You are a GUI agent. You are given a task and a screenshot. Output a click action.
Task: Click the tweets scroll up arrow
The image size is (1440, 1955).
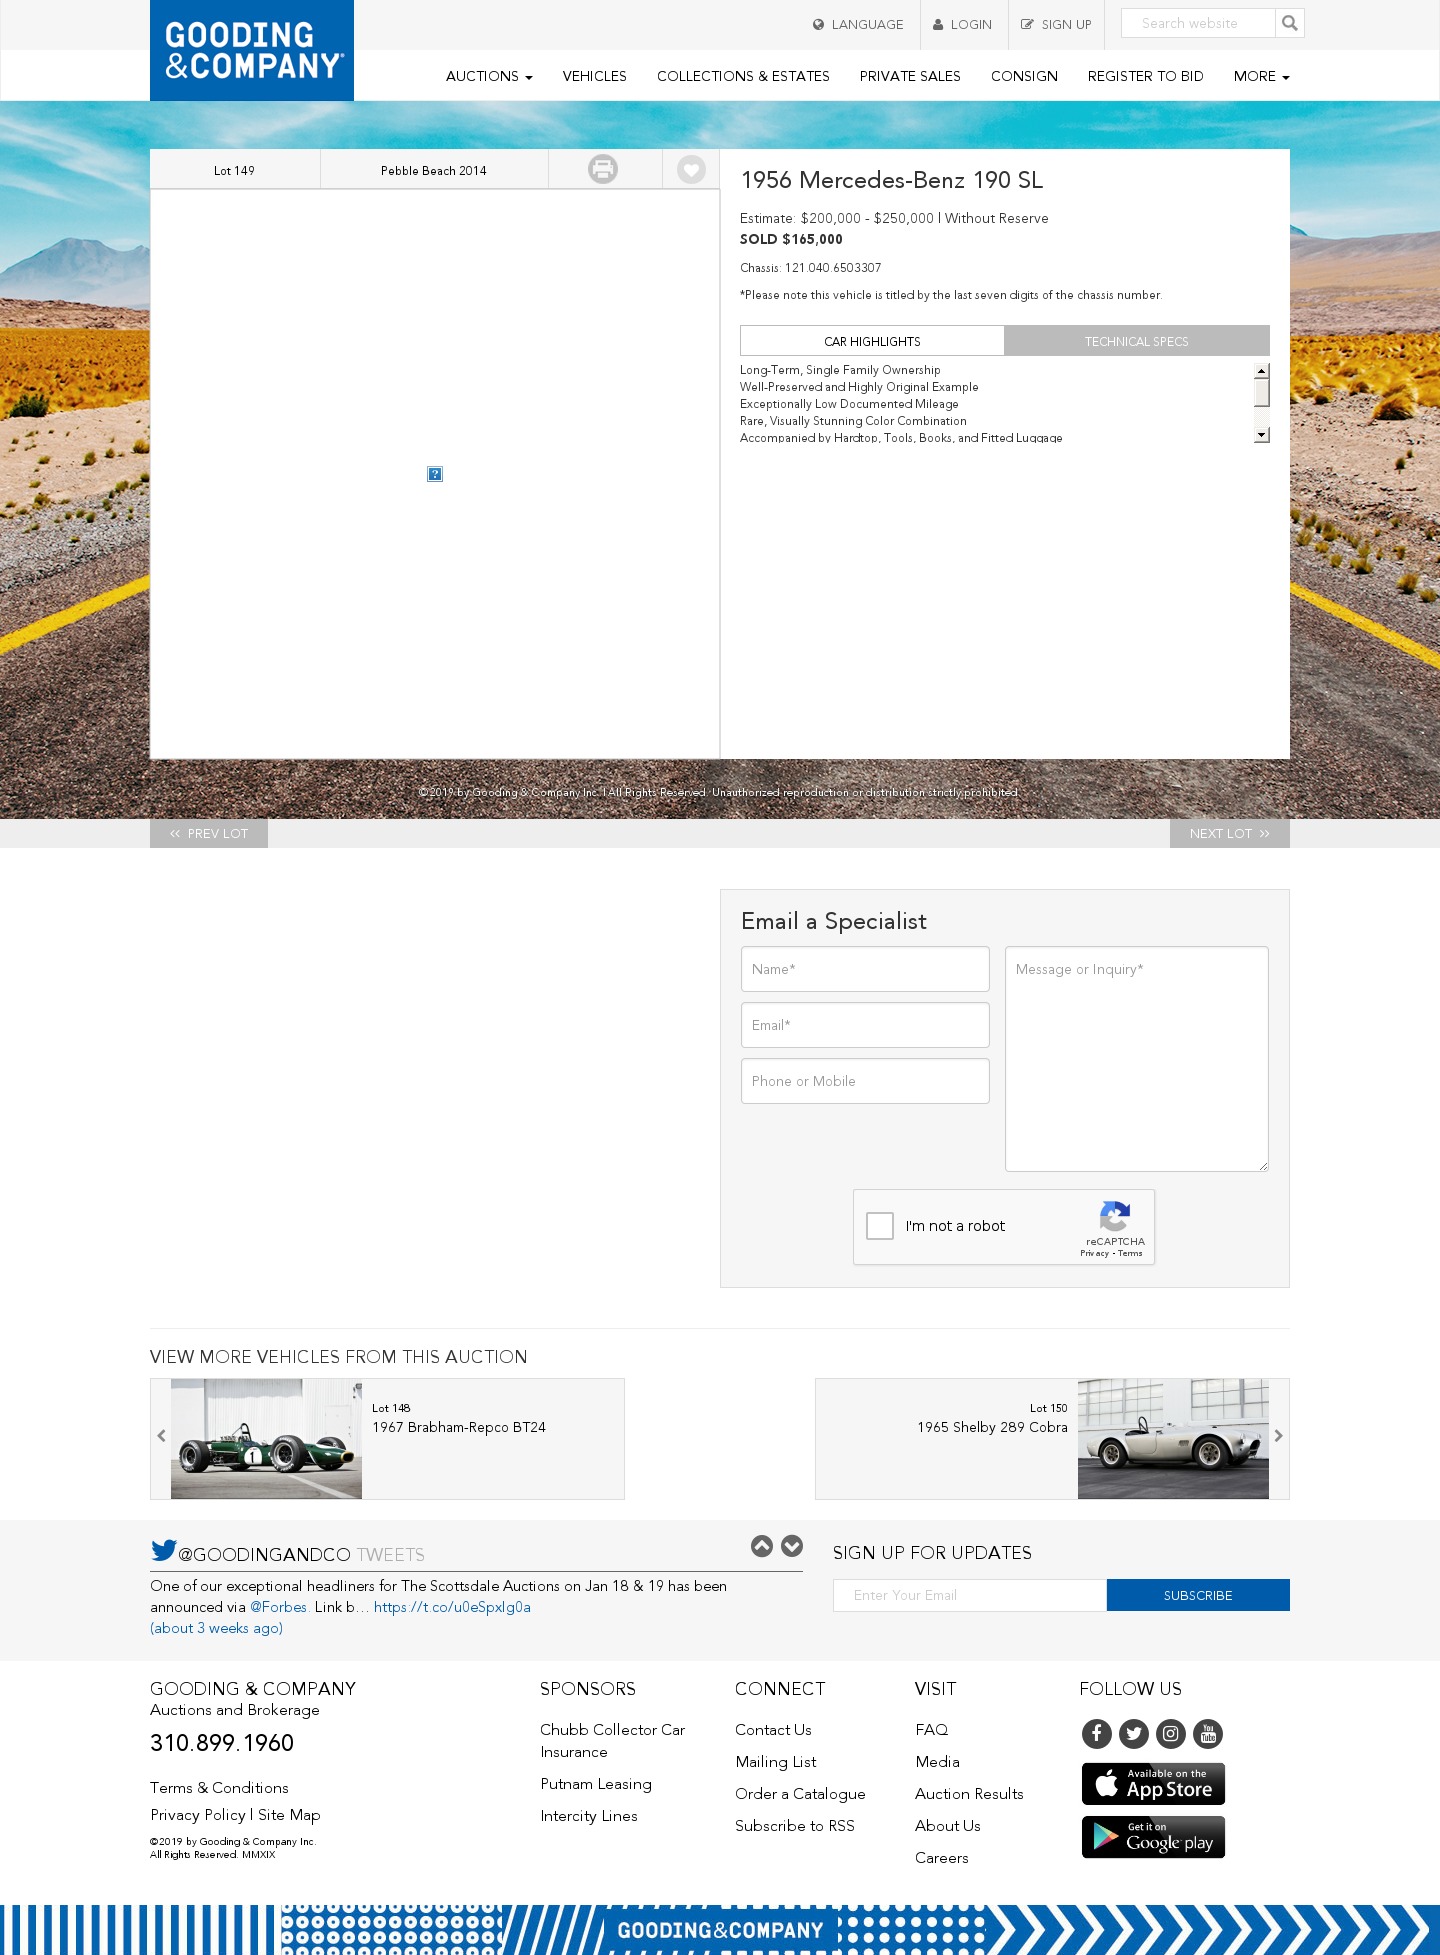click(x=762, y=1546)
